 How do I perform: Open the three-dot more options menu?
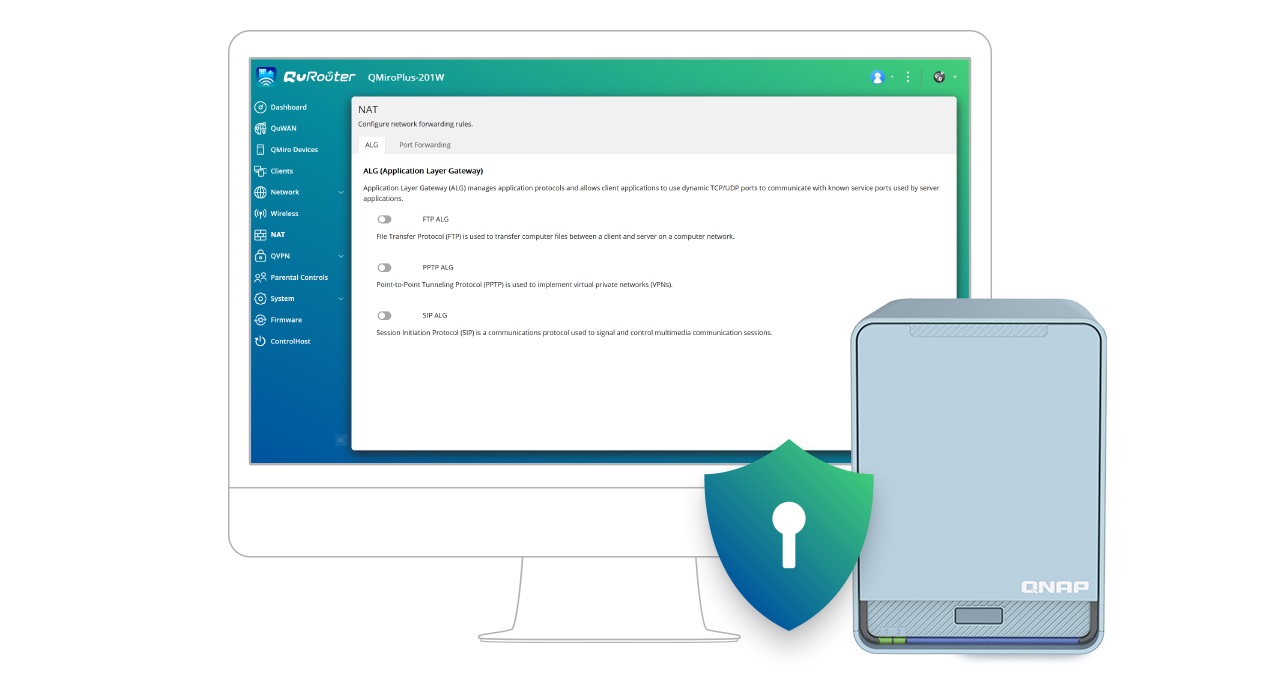(x=908, y=77)
